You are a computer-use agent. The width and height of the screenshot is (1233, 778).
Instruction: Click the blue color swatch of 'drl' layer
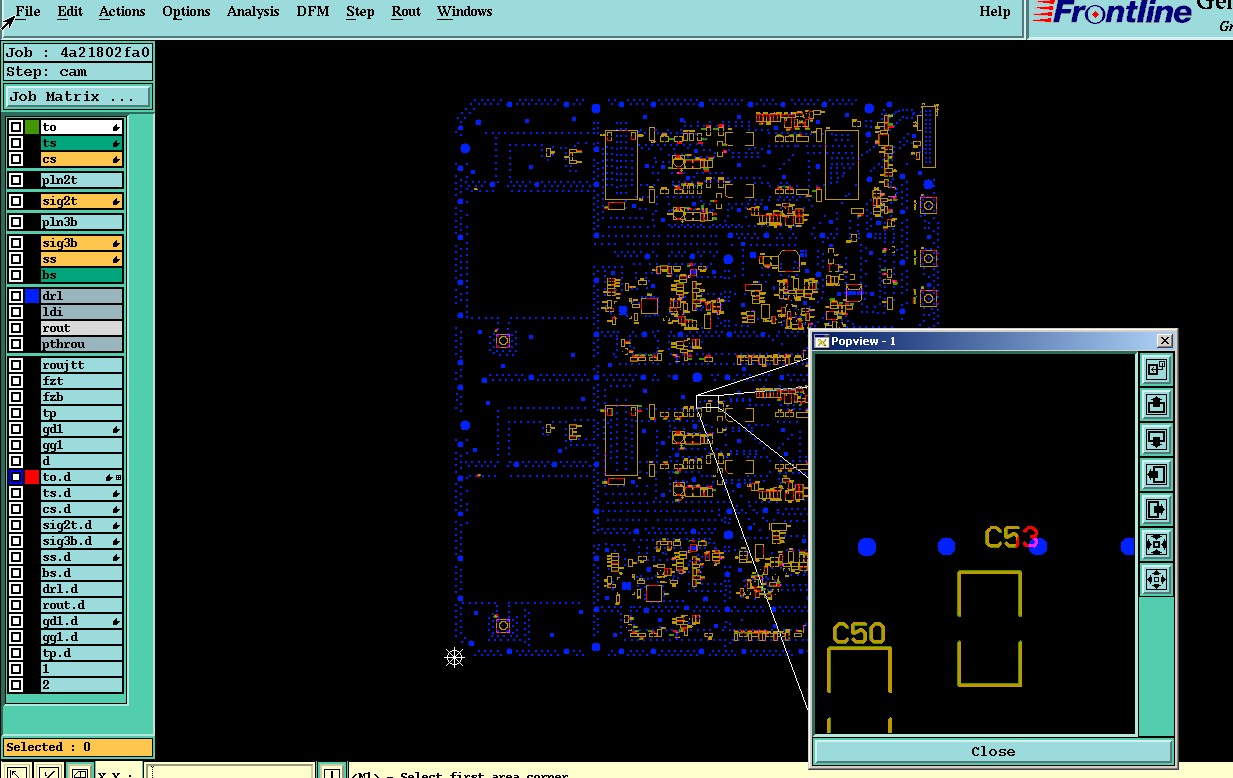(x=32, y=296)
